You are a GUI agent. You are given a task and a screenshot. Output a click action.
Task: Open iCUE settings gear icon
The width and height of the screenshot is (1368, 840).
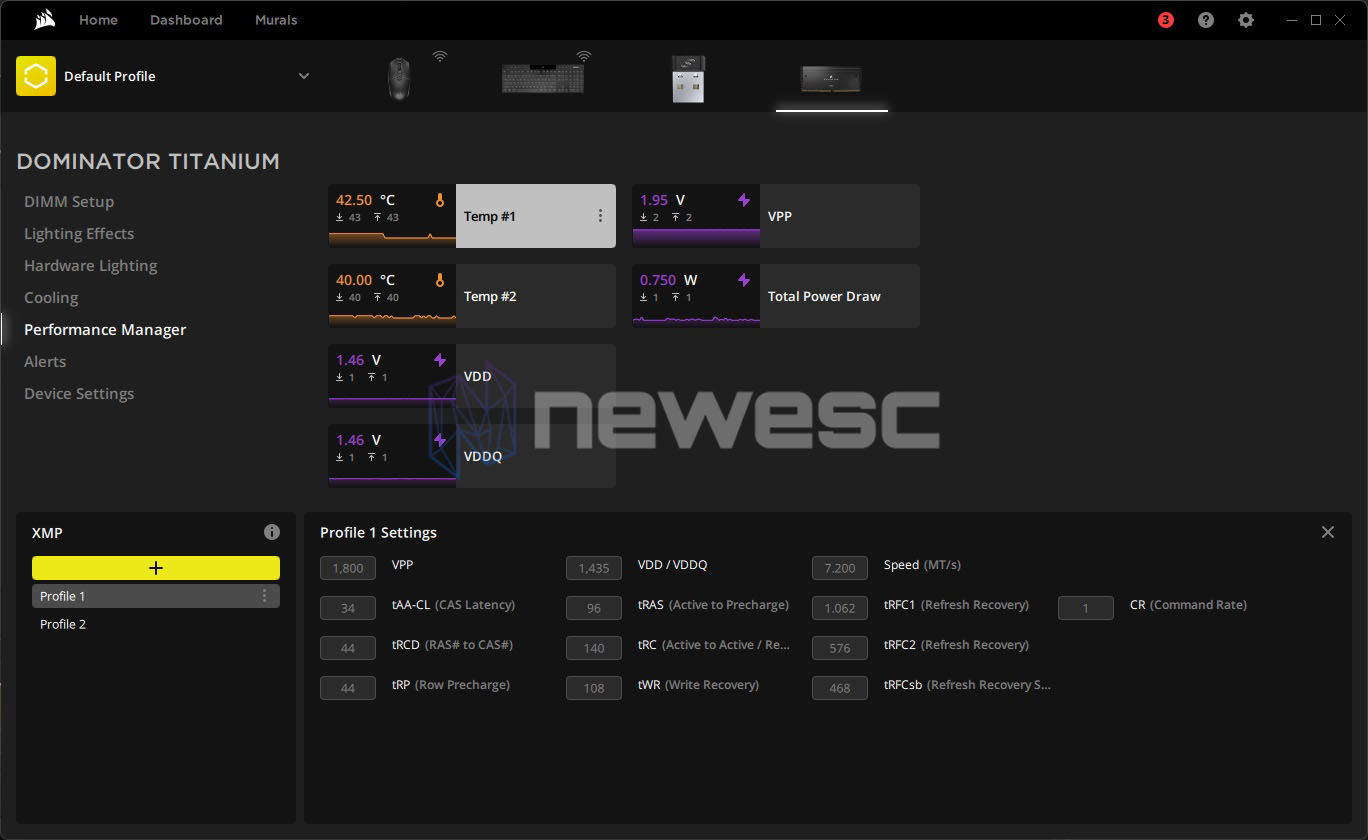[1245, 20]
